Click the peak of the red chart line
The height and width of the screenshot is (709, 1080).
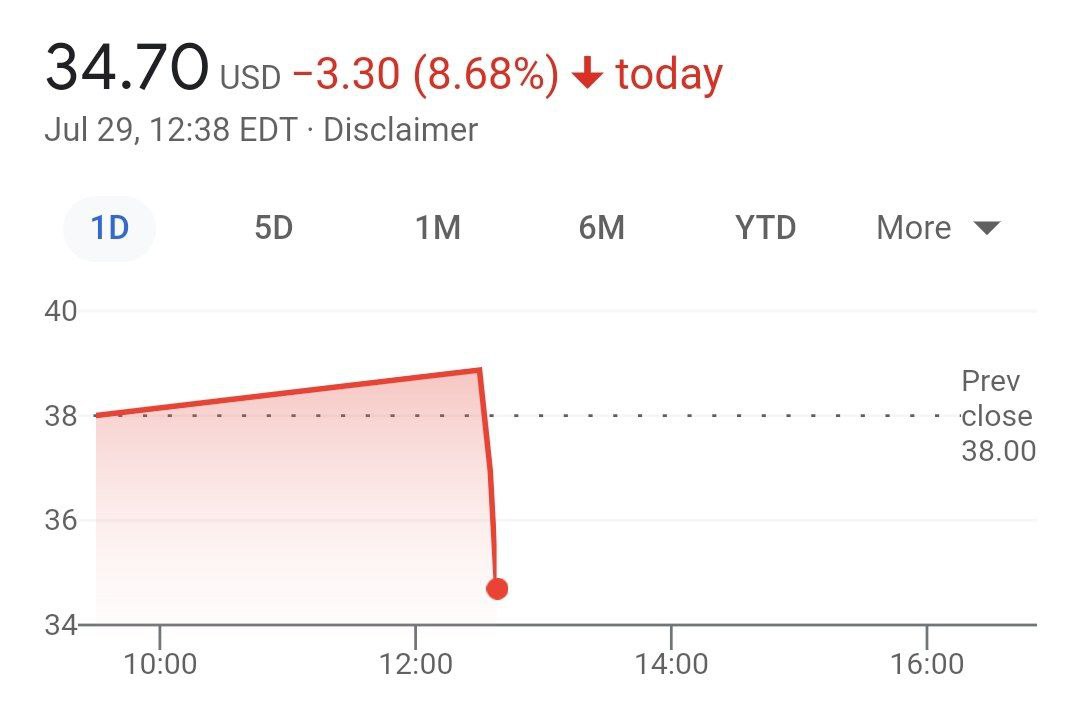coord(478,368)
